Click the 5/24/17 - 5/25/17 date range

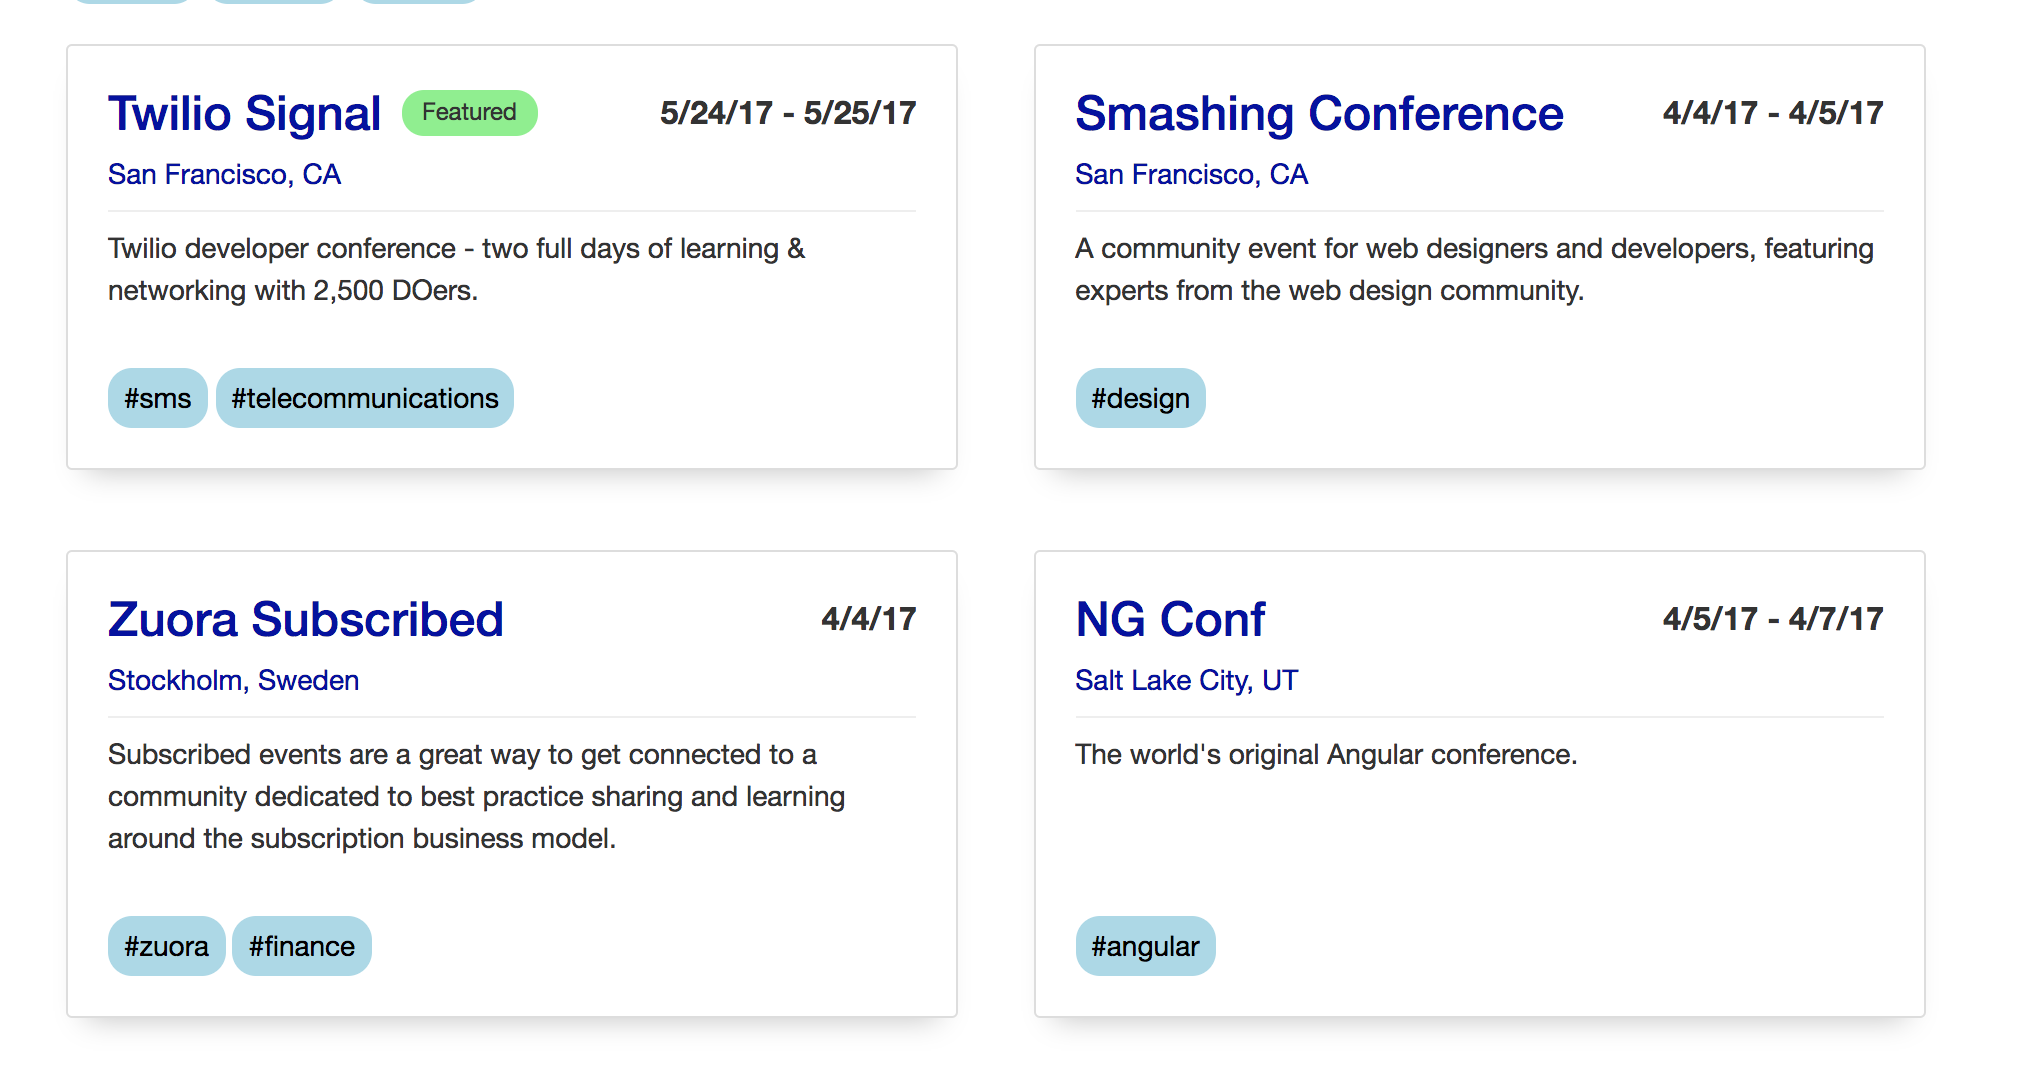click(787, 113)
